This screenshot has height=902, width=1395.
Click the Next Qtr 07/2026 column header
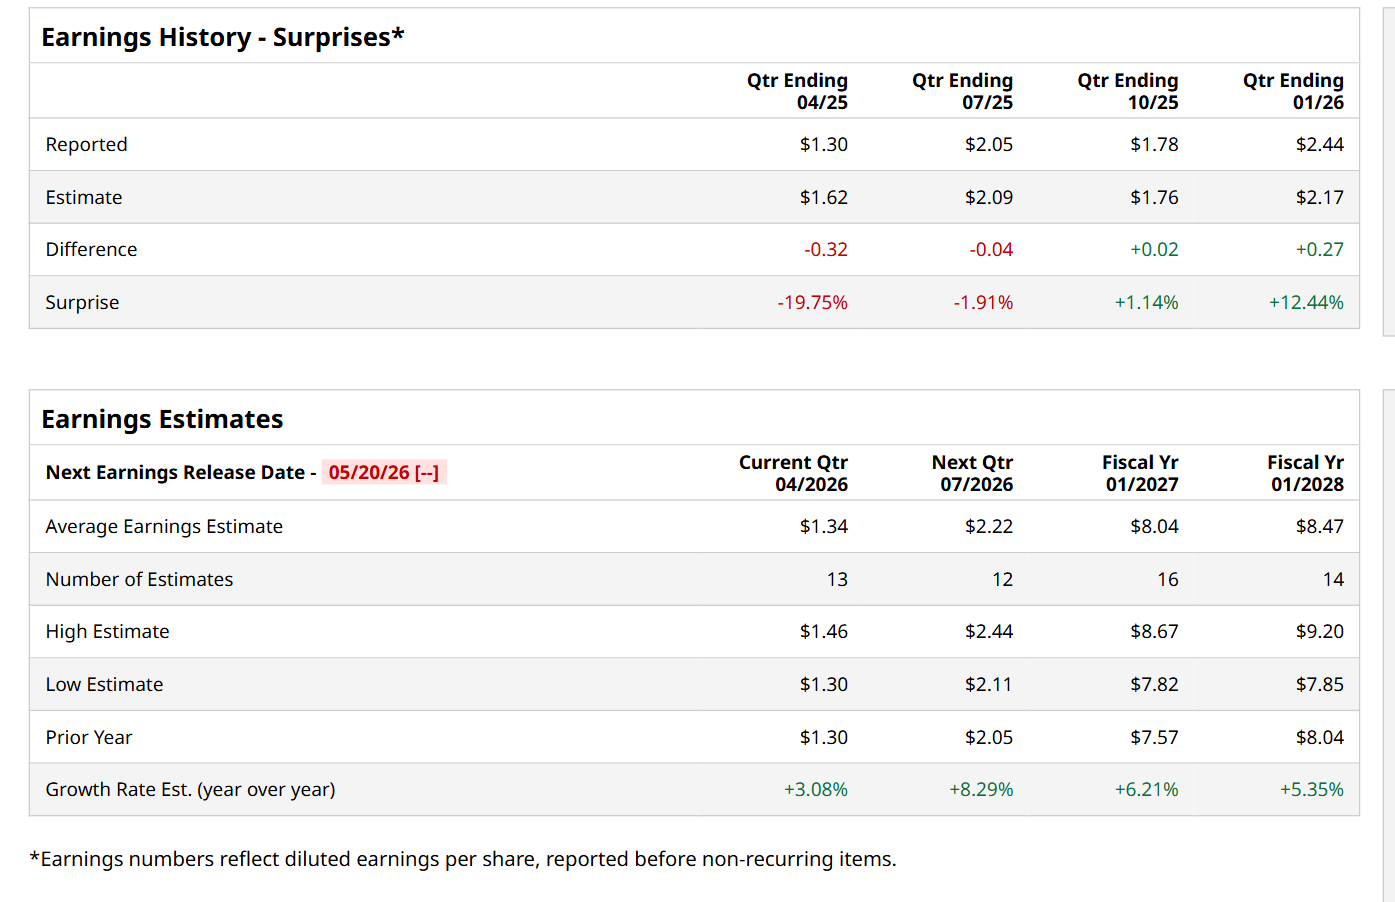[x=972, y=473]
